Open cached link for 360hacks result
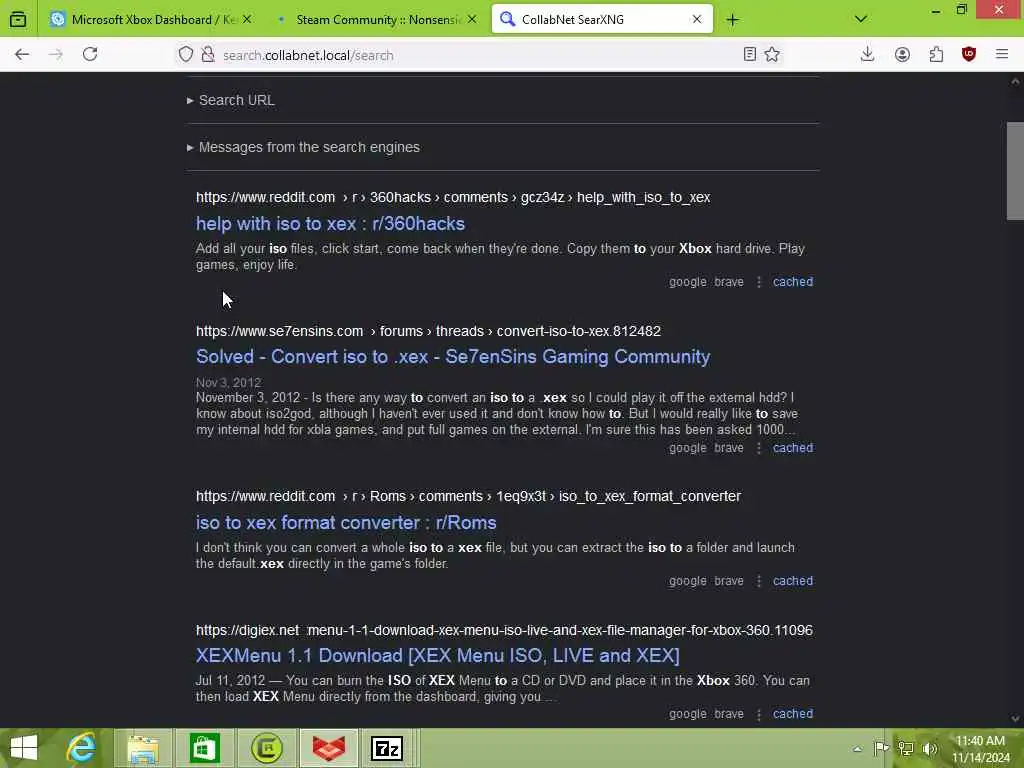 click(x=793, y=282)
